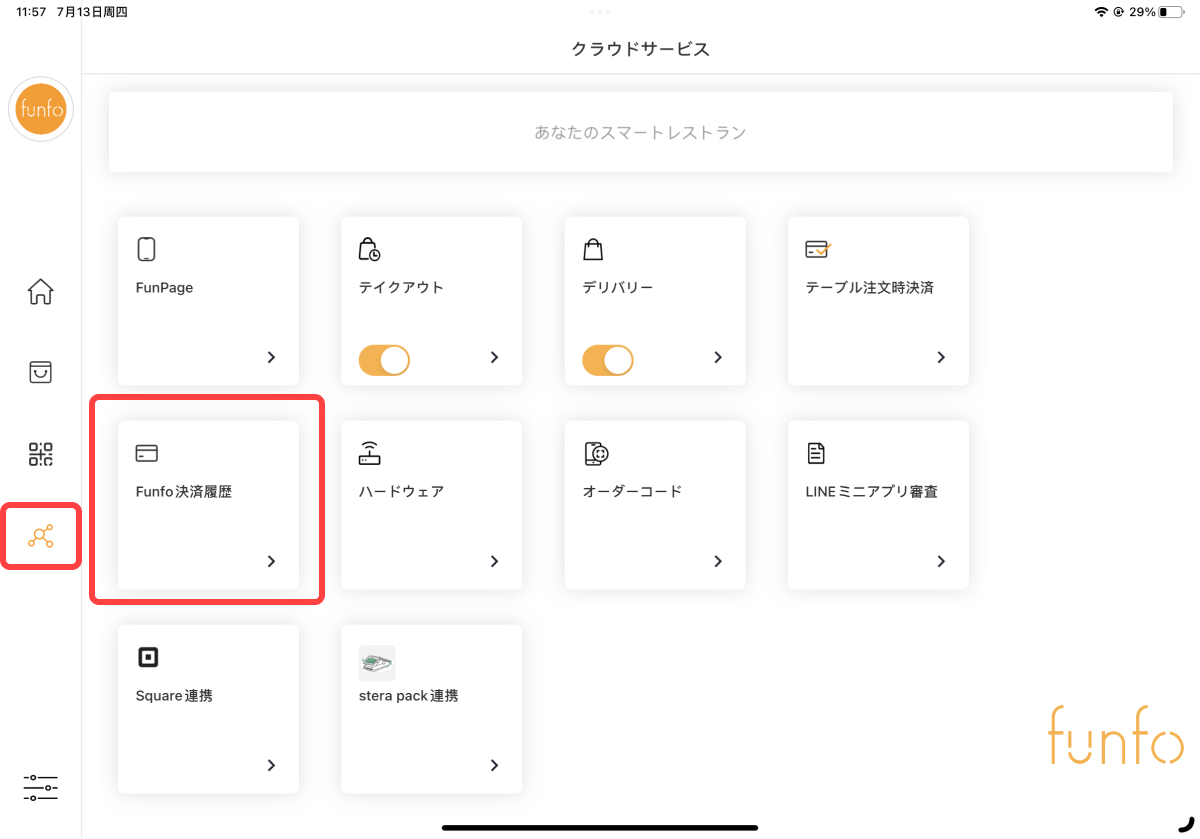Click the オーダーコード label
This screenshot has height=839, width=1200.
tap(632, 491)
